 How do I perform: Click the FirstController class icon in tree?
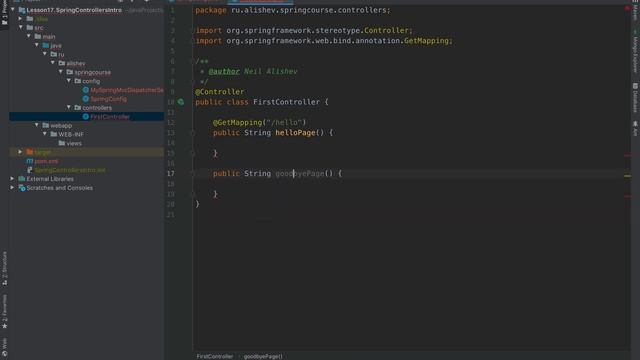[x=86, y=116]
